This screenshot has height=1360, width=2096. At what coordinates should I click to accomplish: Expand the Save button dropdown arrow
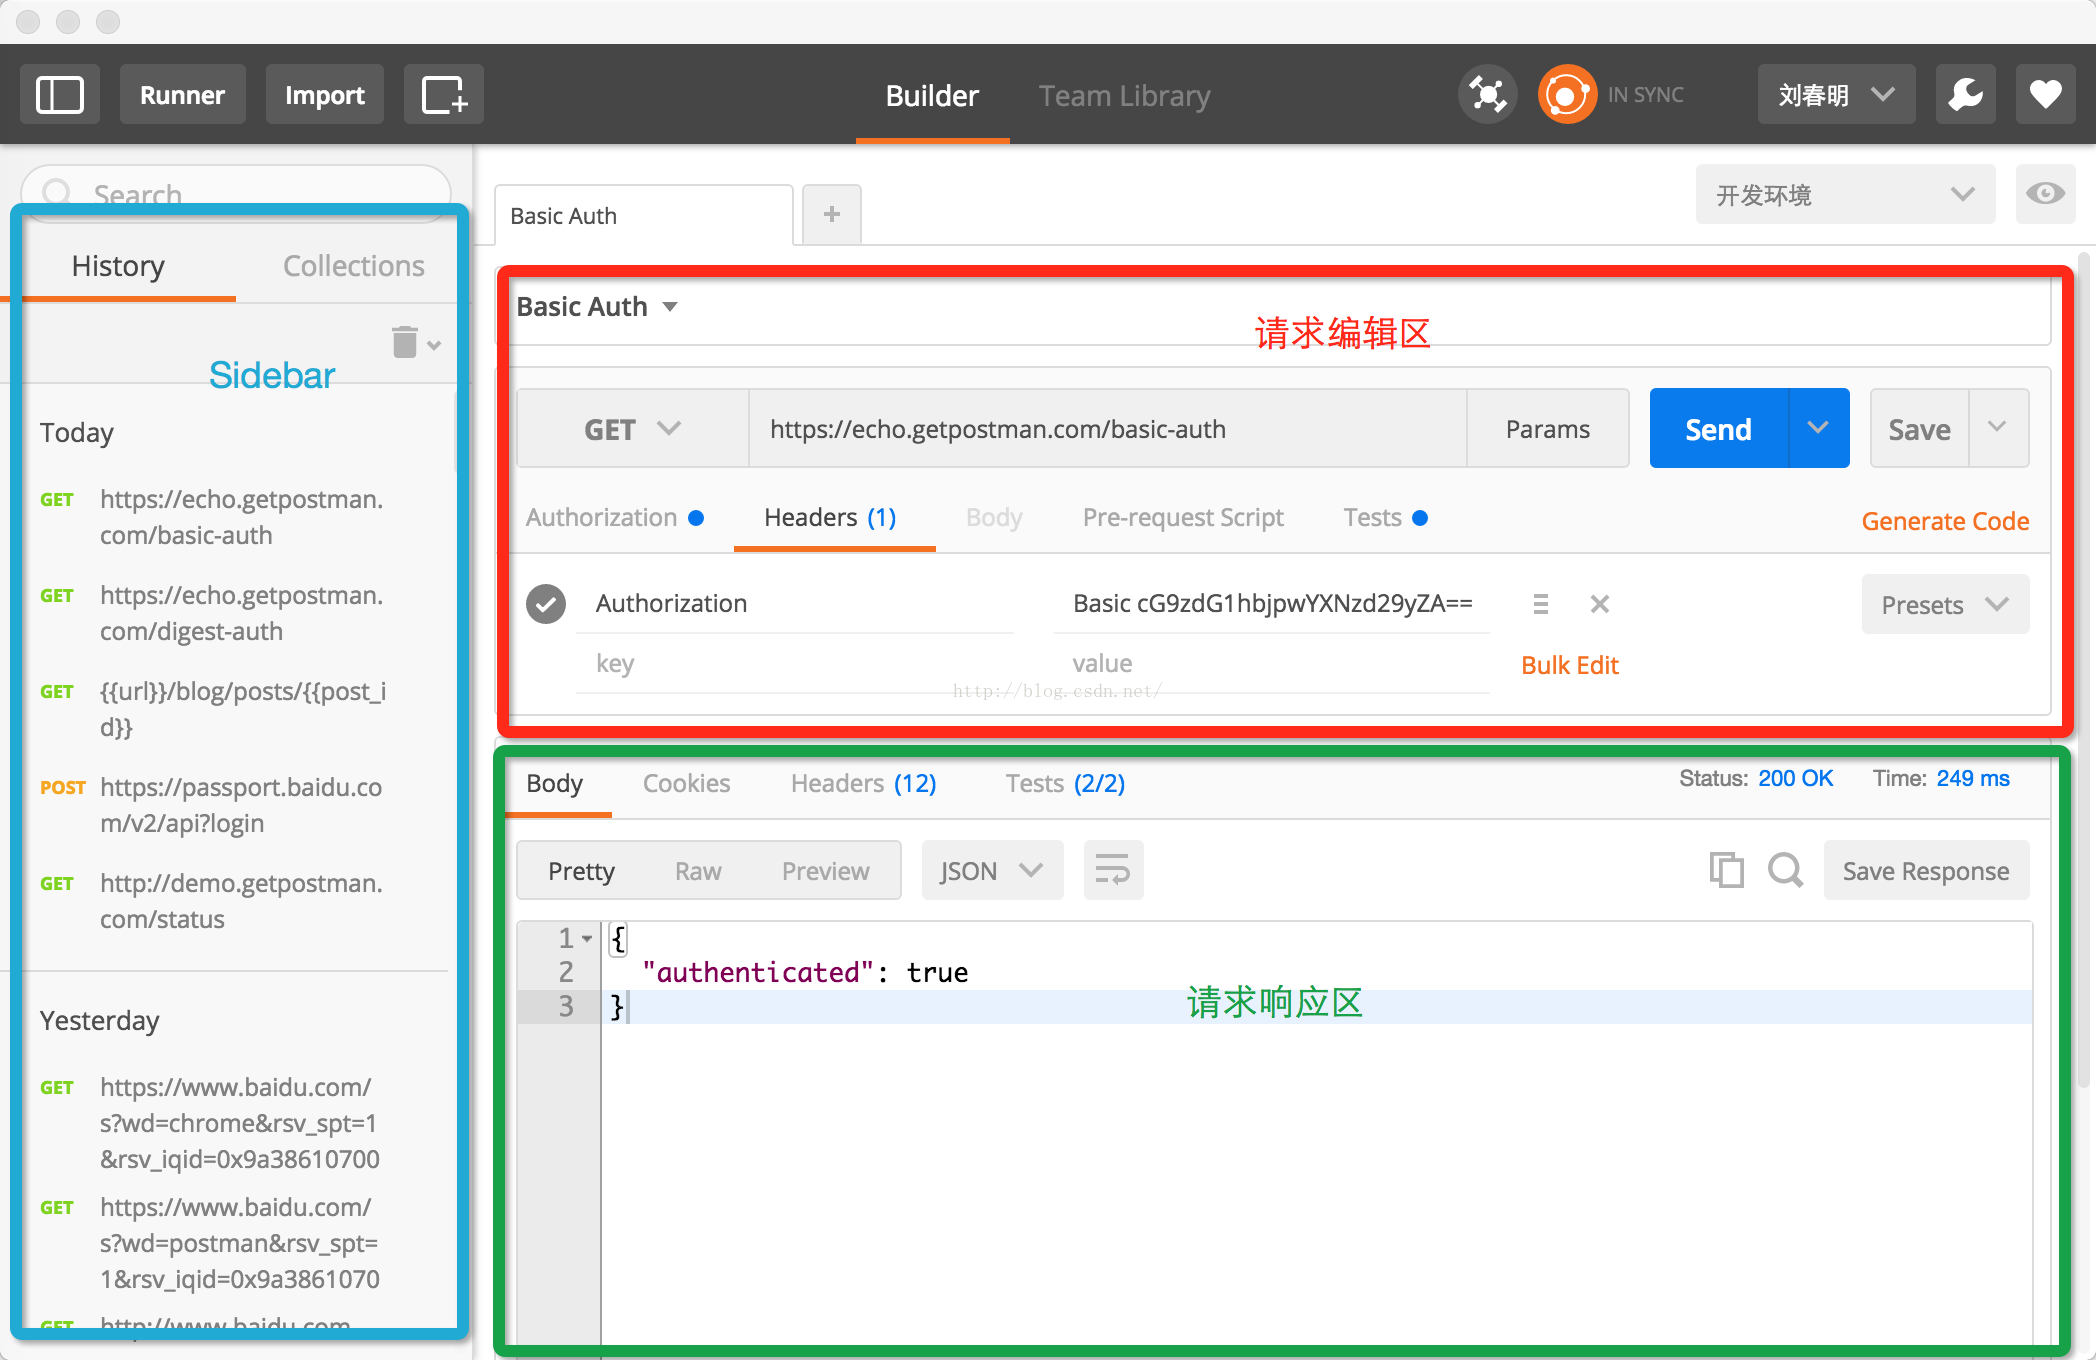(1998, 429)
